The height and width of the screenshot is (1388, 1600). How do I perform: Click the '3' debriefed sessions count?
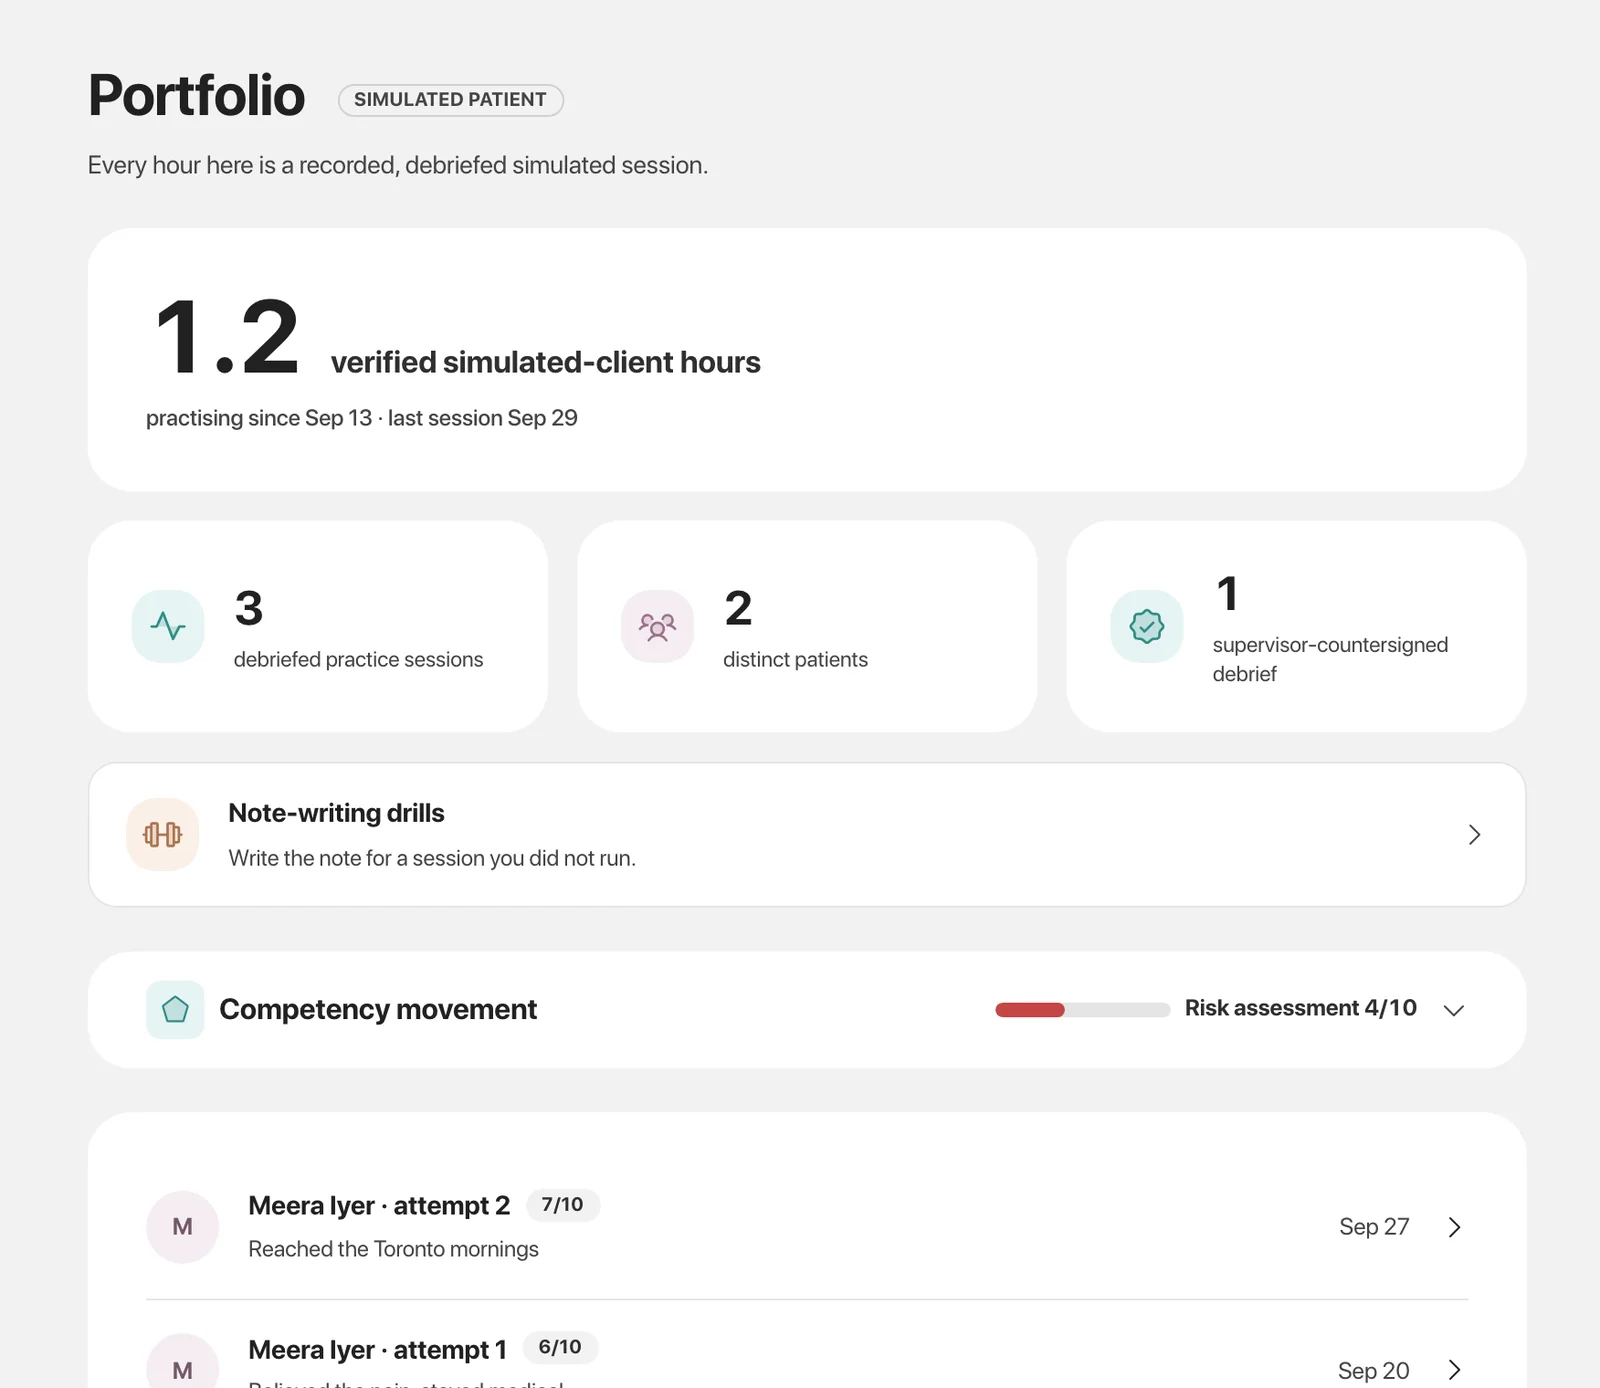pyautogui.click(x=249, y=608)
